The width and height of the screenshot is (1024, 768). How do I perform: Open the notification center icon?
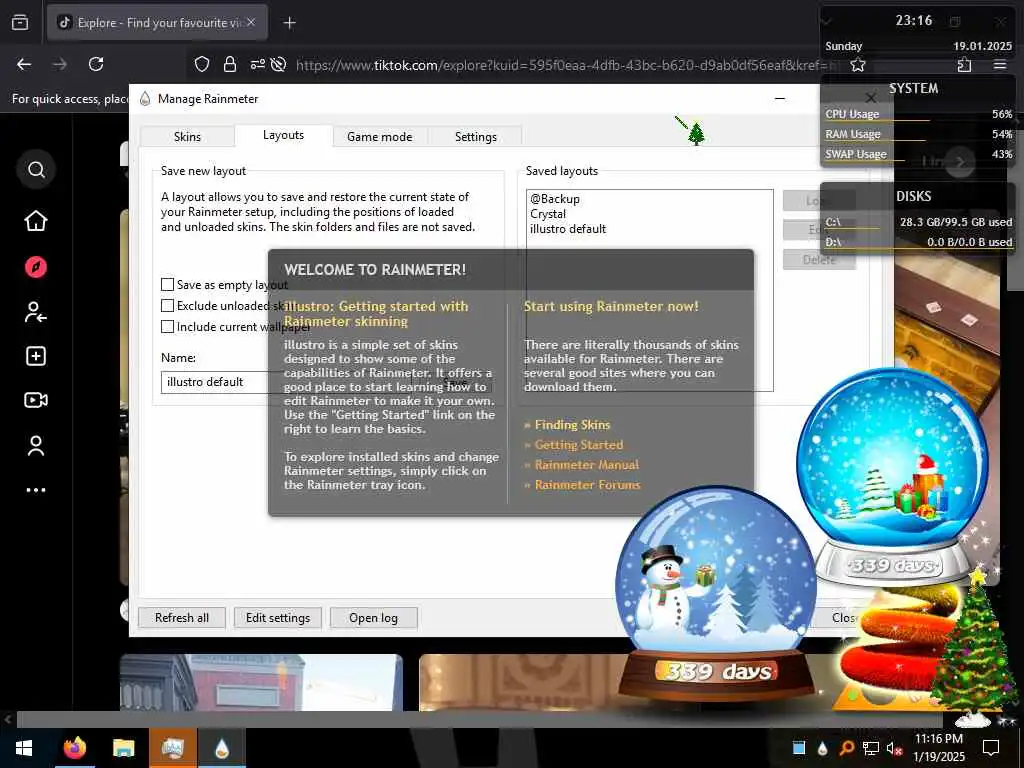[x=991, y=748]
